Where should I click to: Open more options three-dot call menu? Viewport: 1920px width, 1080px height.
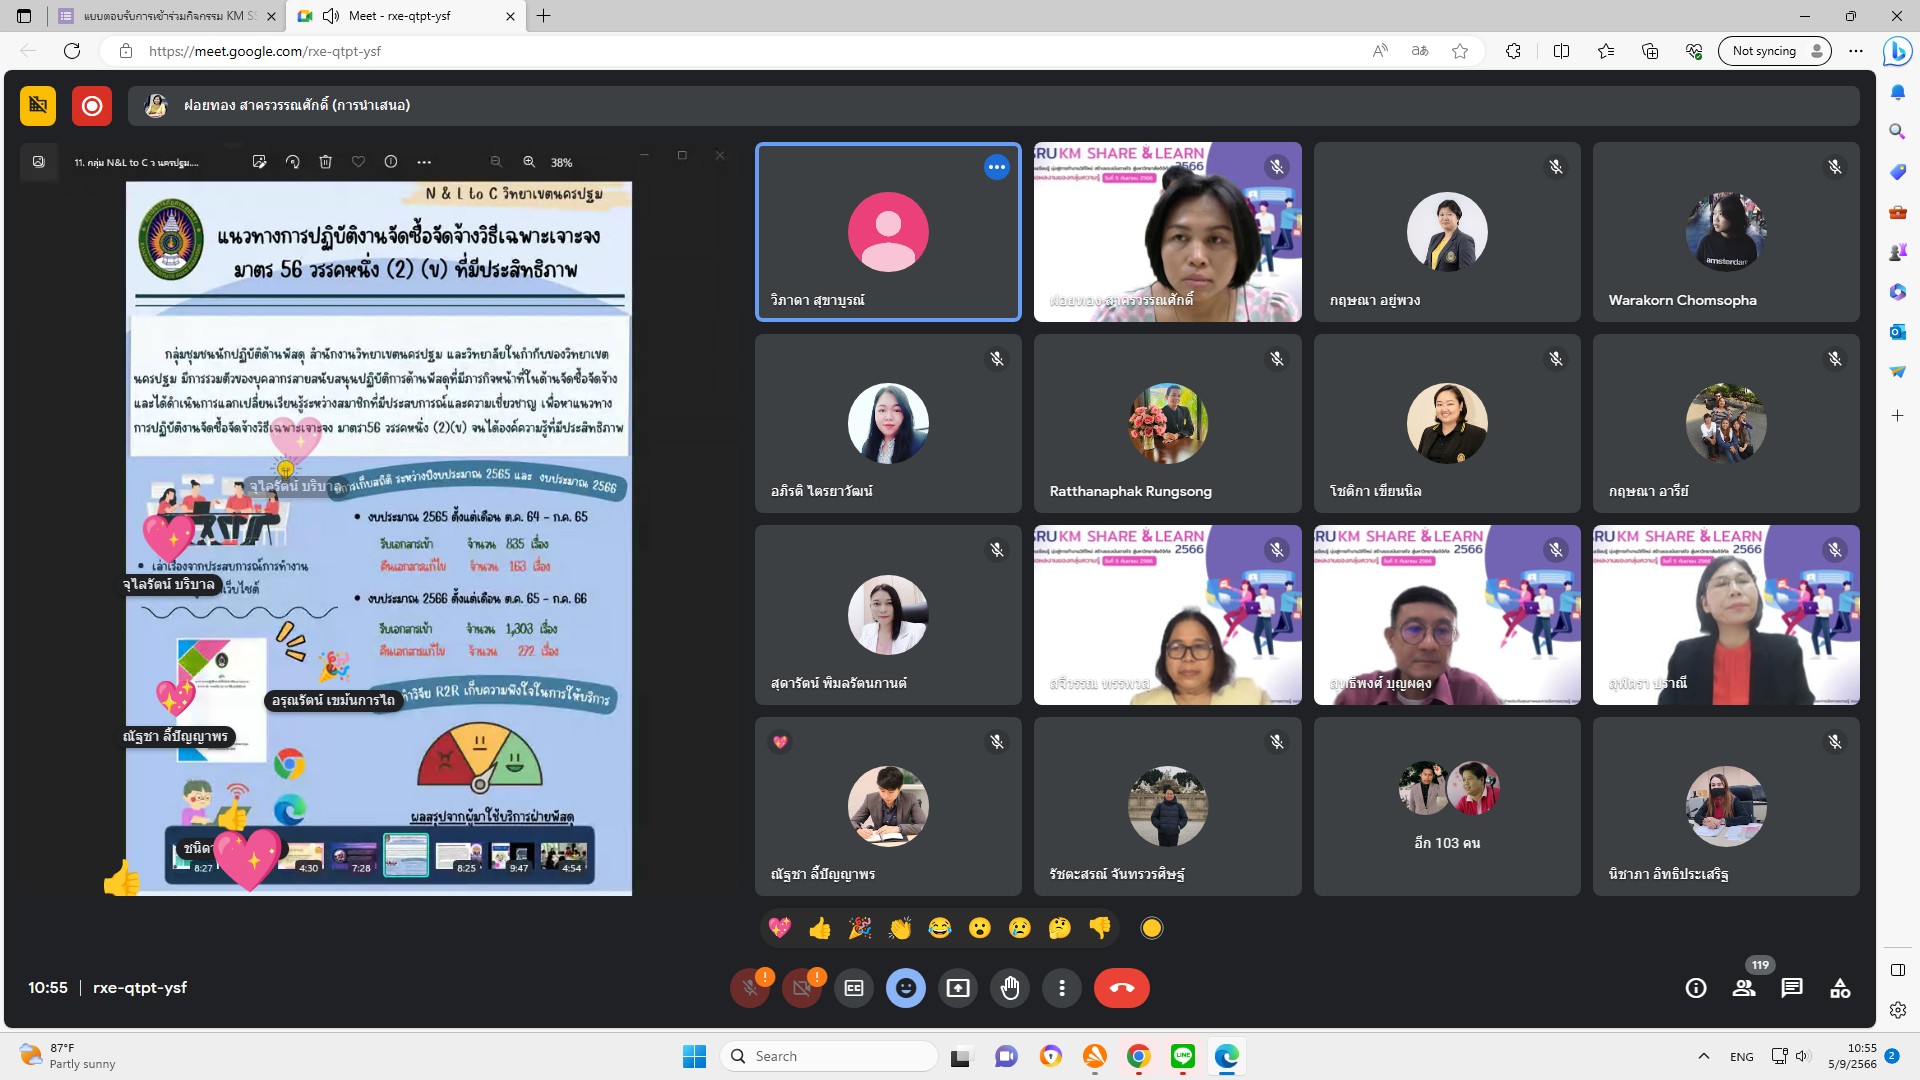coord(1062,988)
